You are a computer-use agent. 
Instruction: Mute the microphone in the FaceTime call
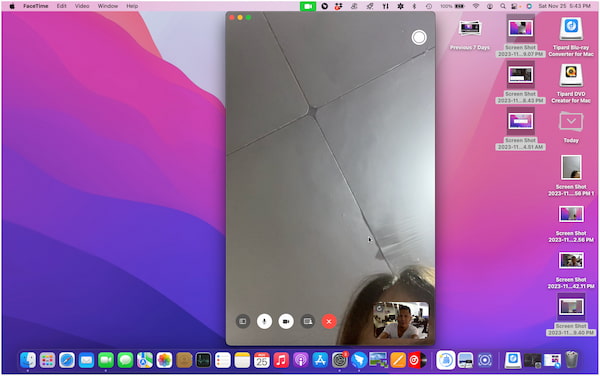click(x=264, y=321)
